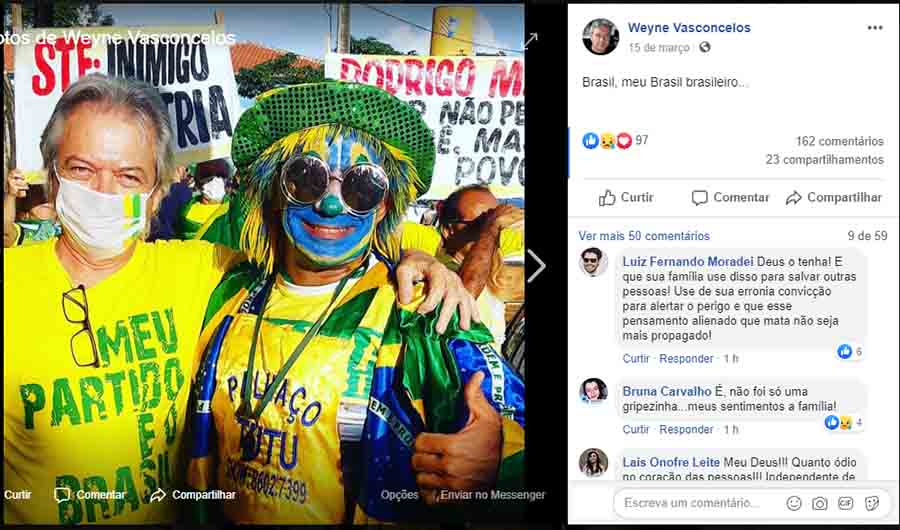This screenshot has width=900, height=530.
Task: Open Compartilhar menu under the post
Action: coord(833,198)
